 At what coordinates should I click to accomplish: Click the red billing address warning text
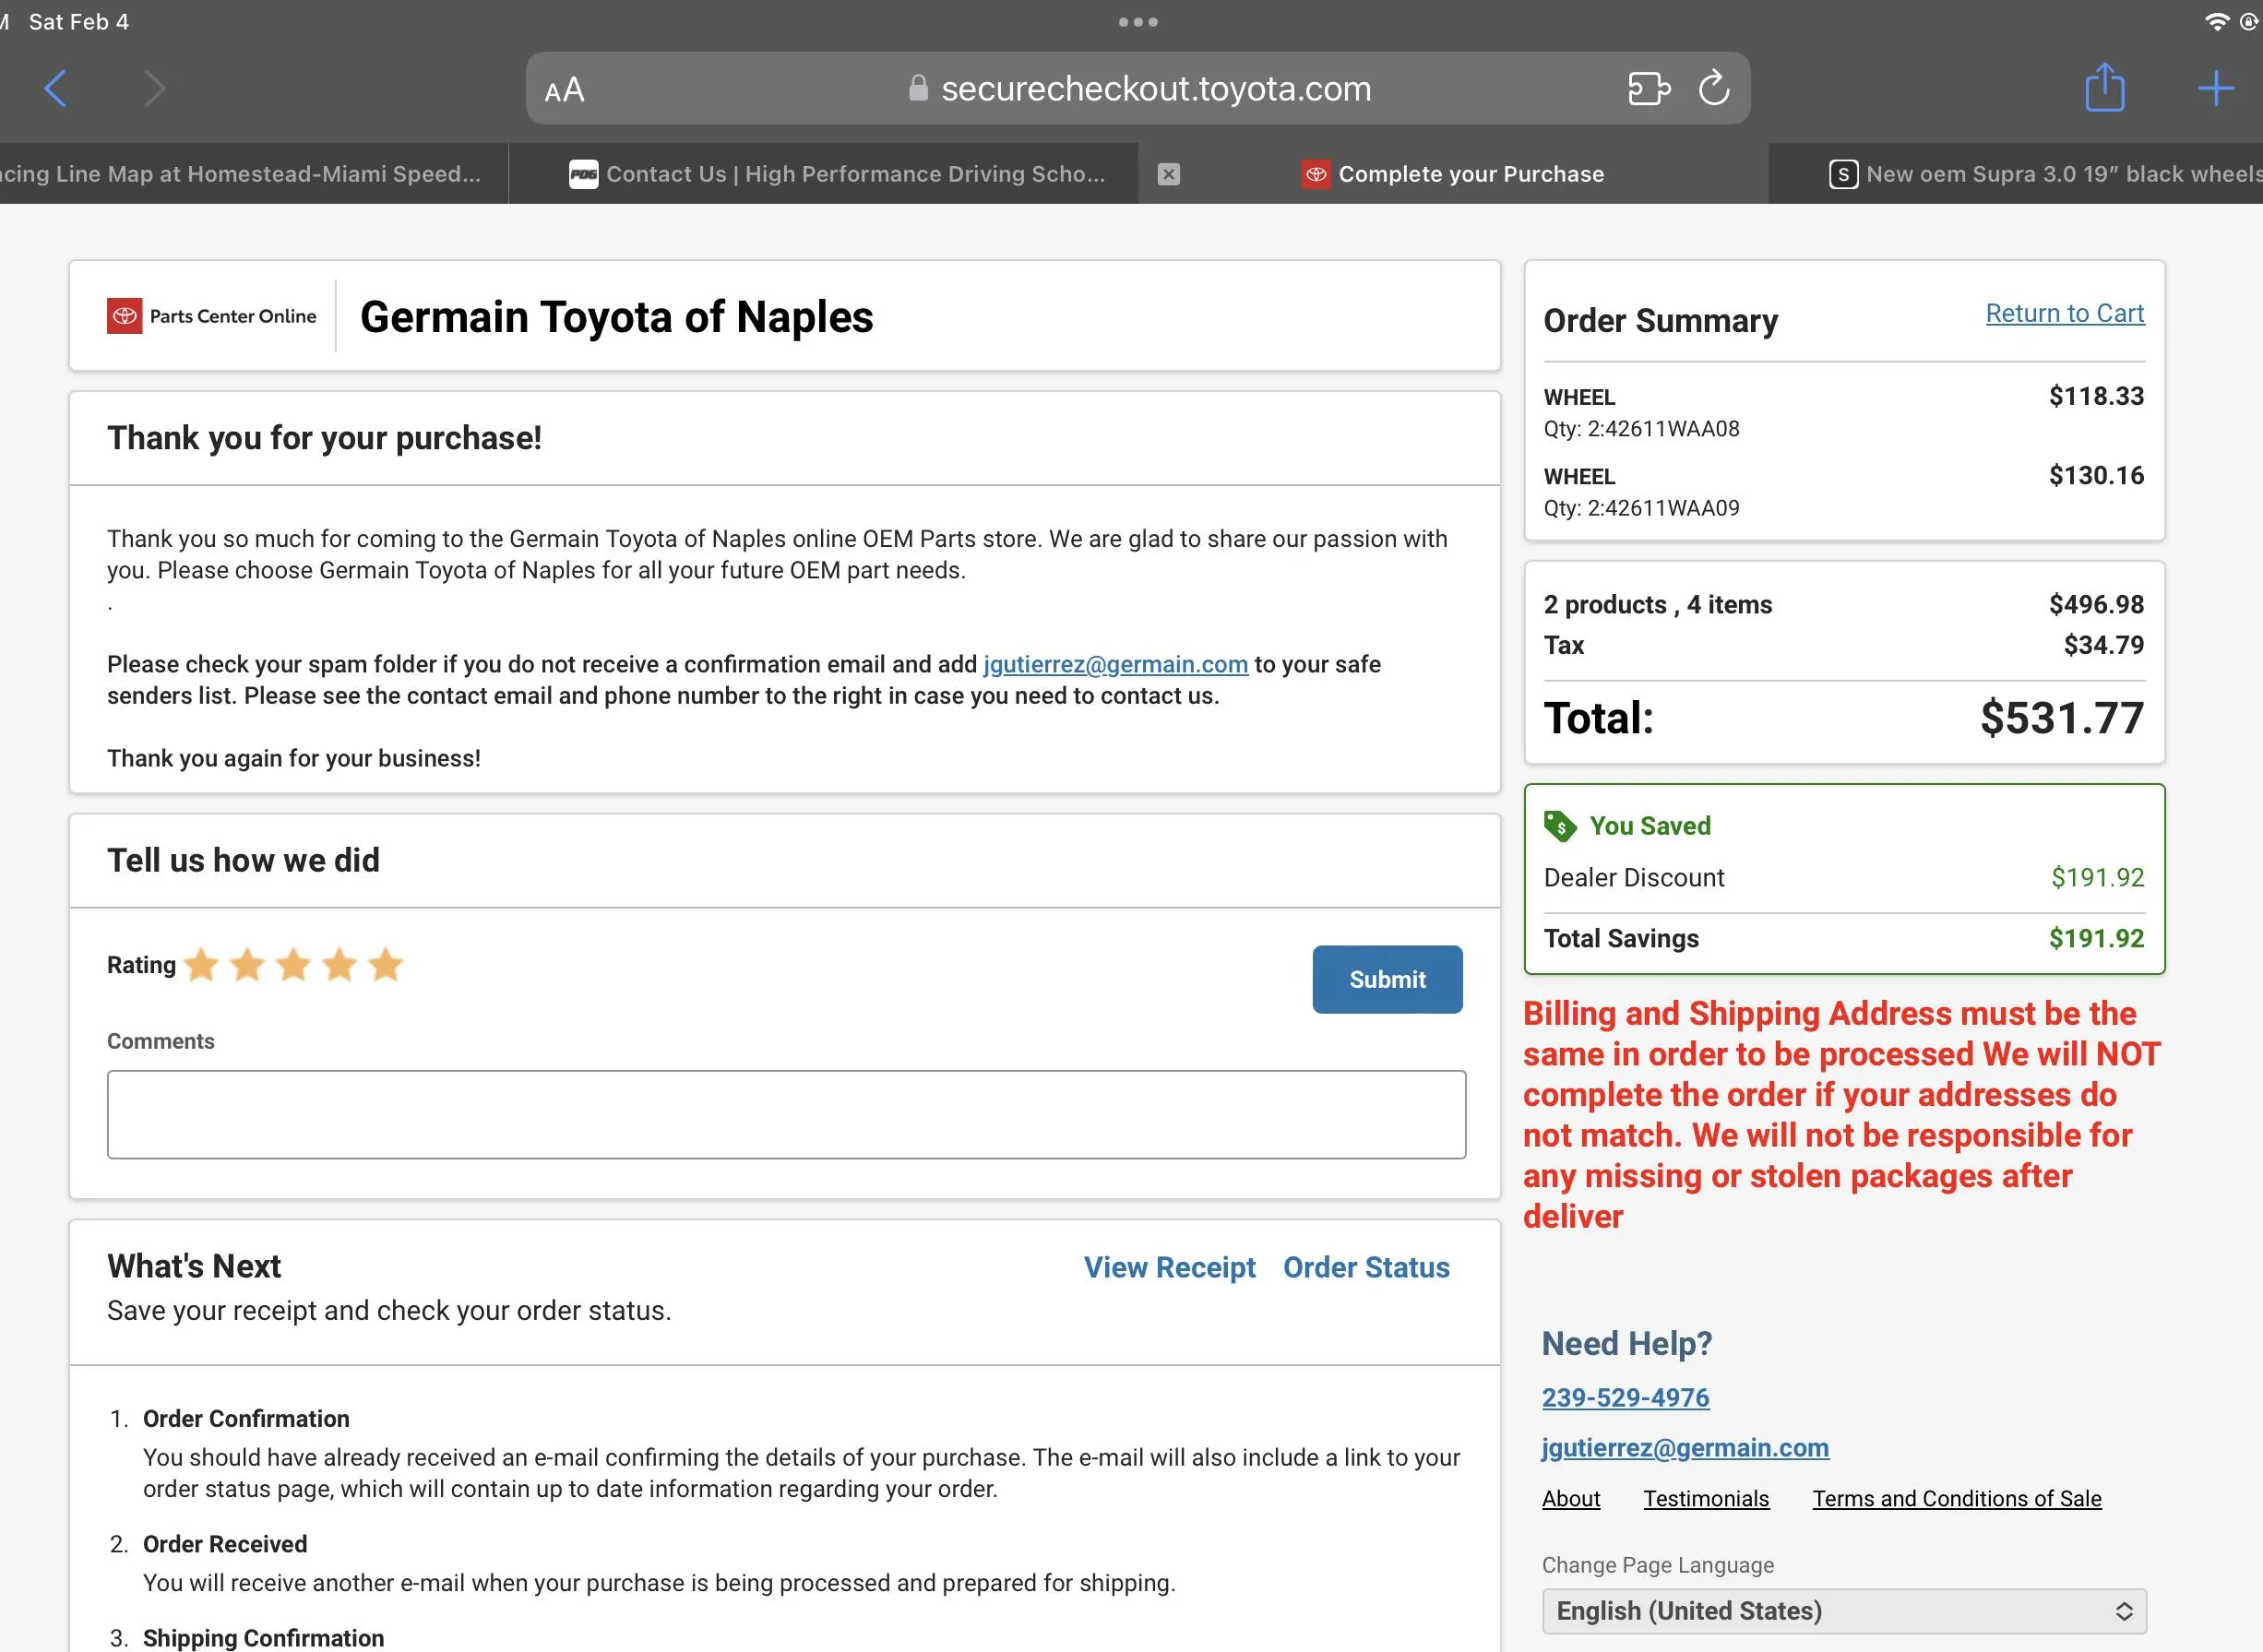[1841, 1115]
